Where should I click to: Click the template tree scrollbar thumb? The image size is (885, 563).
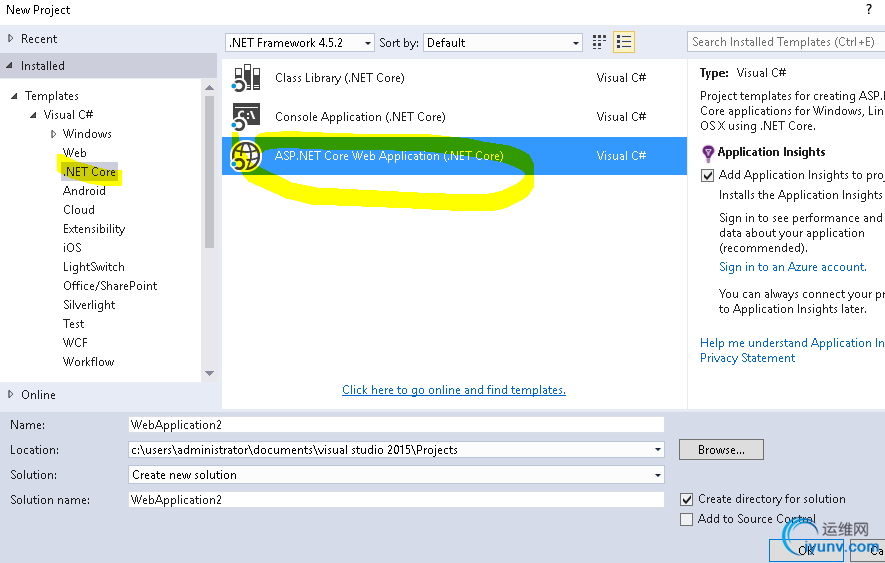(x=209, y=172)
